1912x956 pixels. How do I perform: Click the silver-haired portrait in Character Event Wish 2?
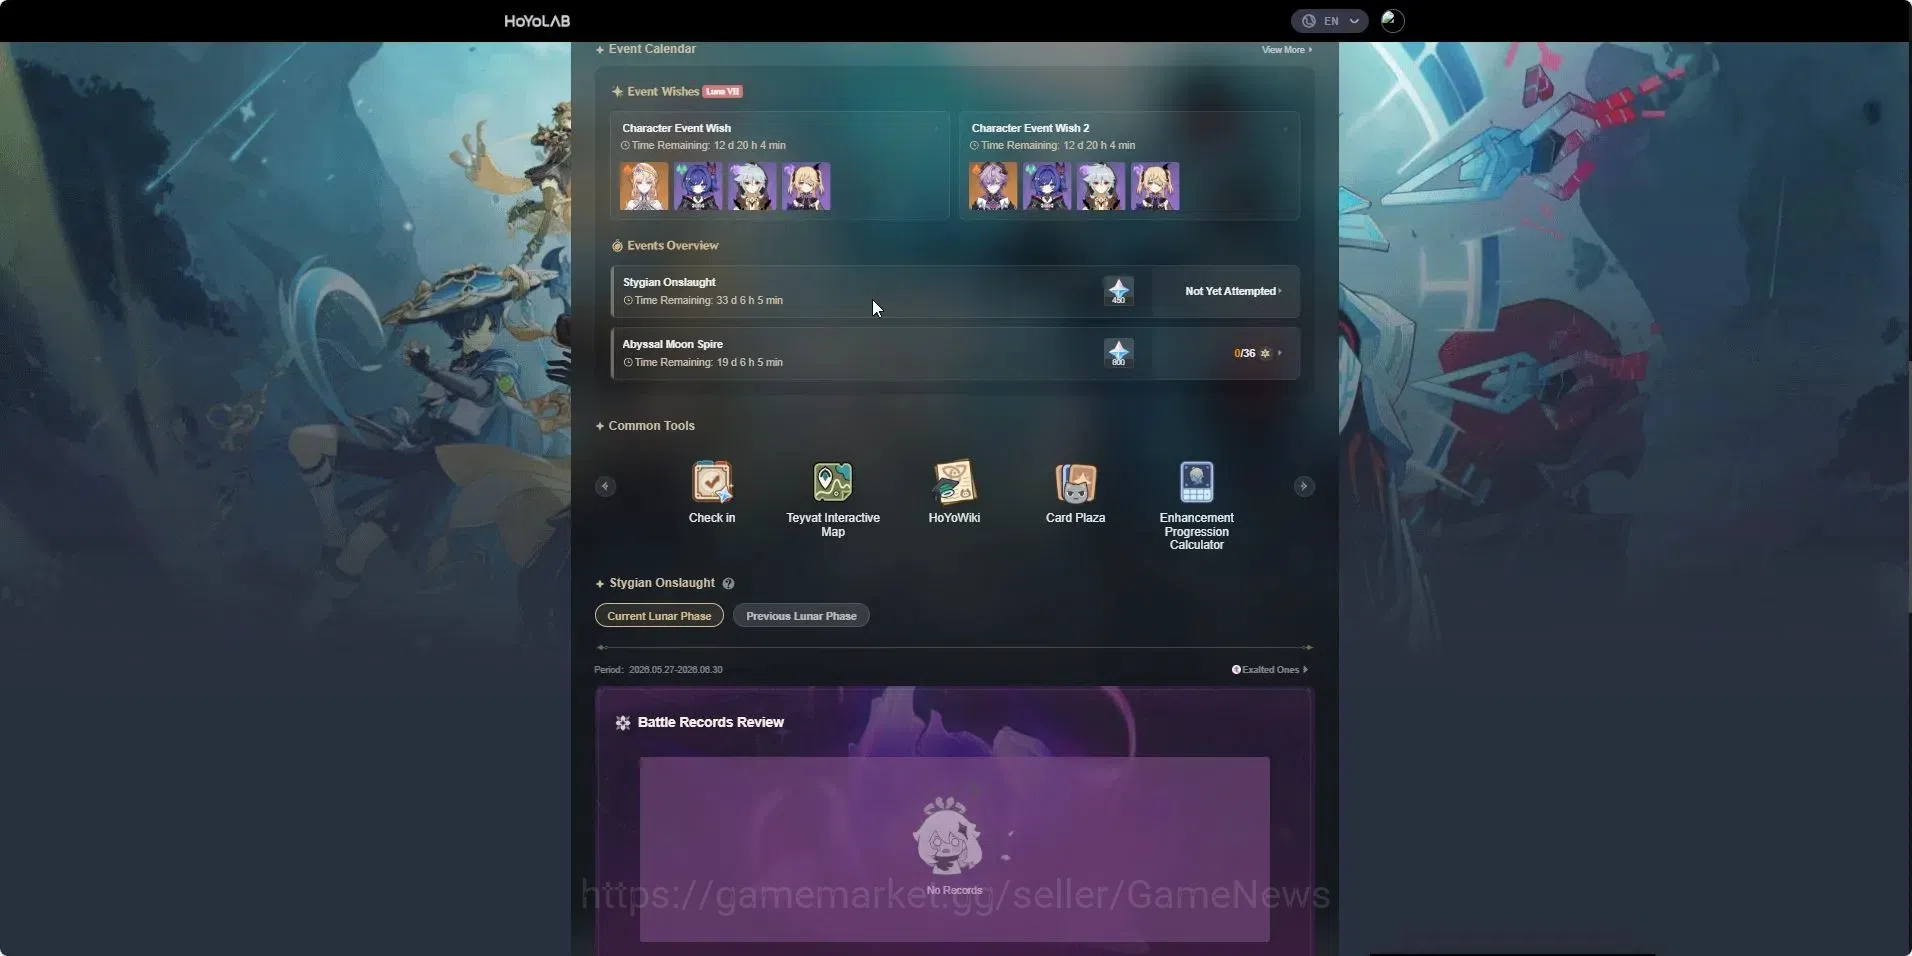click(x=1101, y=187)
